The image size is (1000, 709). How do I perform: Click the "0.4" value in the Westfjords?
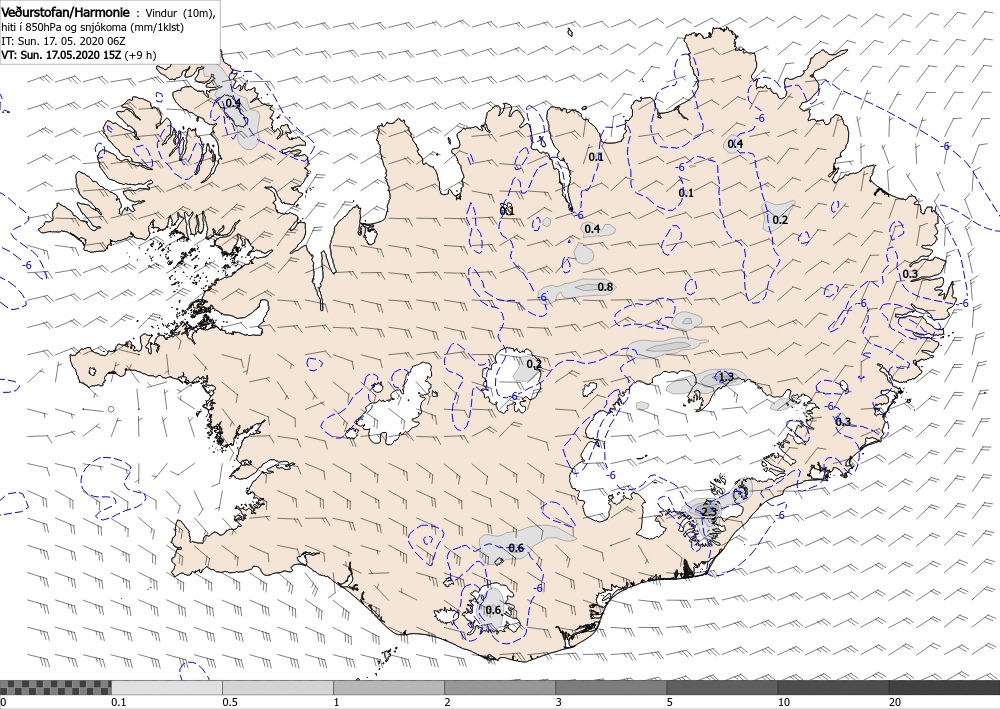pyautogui.click(x=233, y=103)
